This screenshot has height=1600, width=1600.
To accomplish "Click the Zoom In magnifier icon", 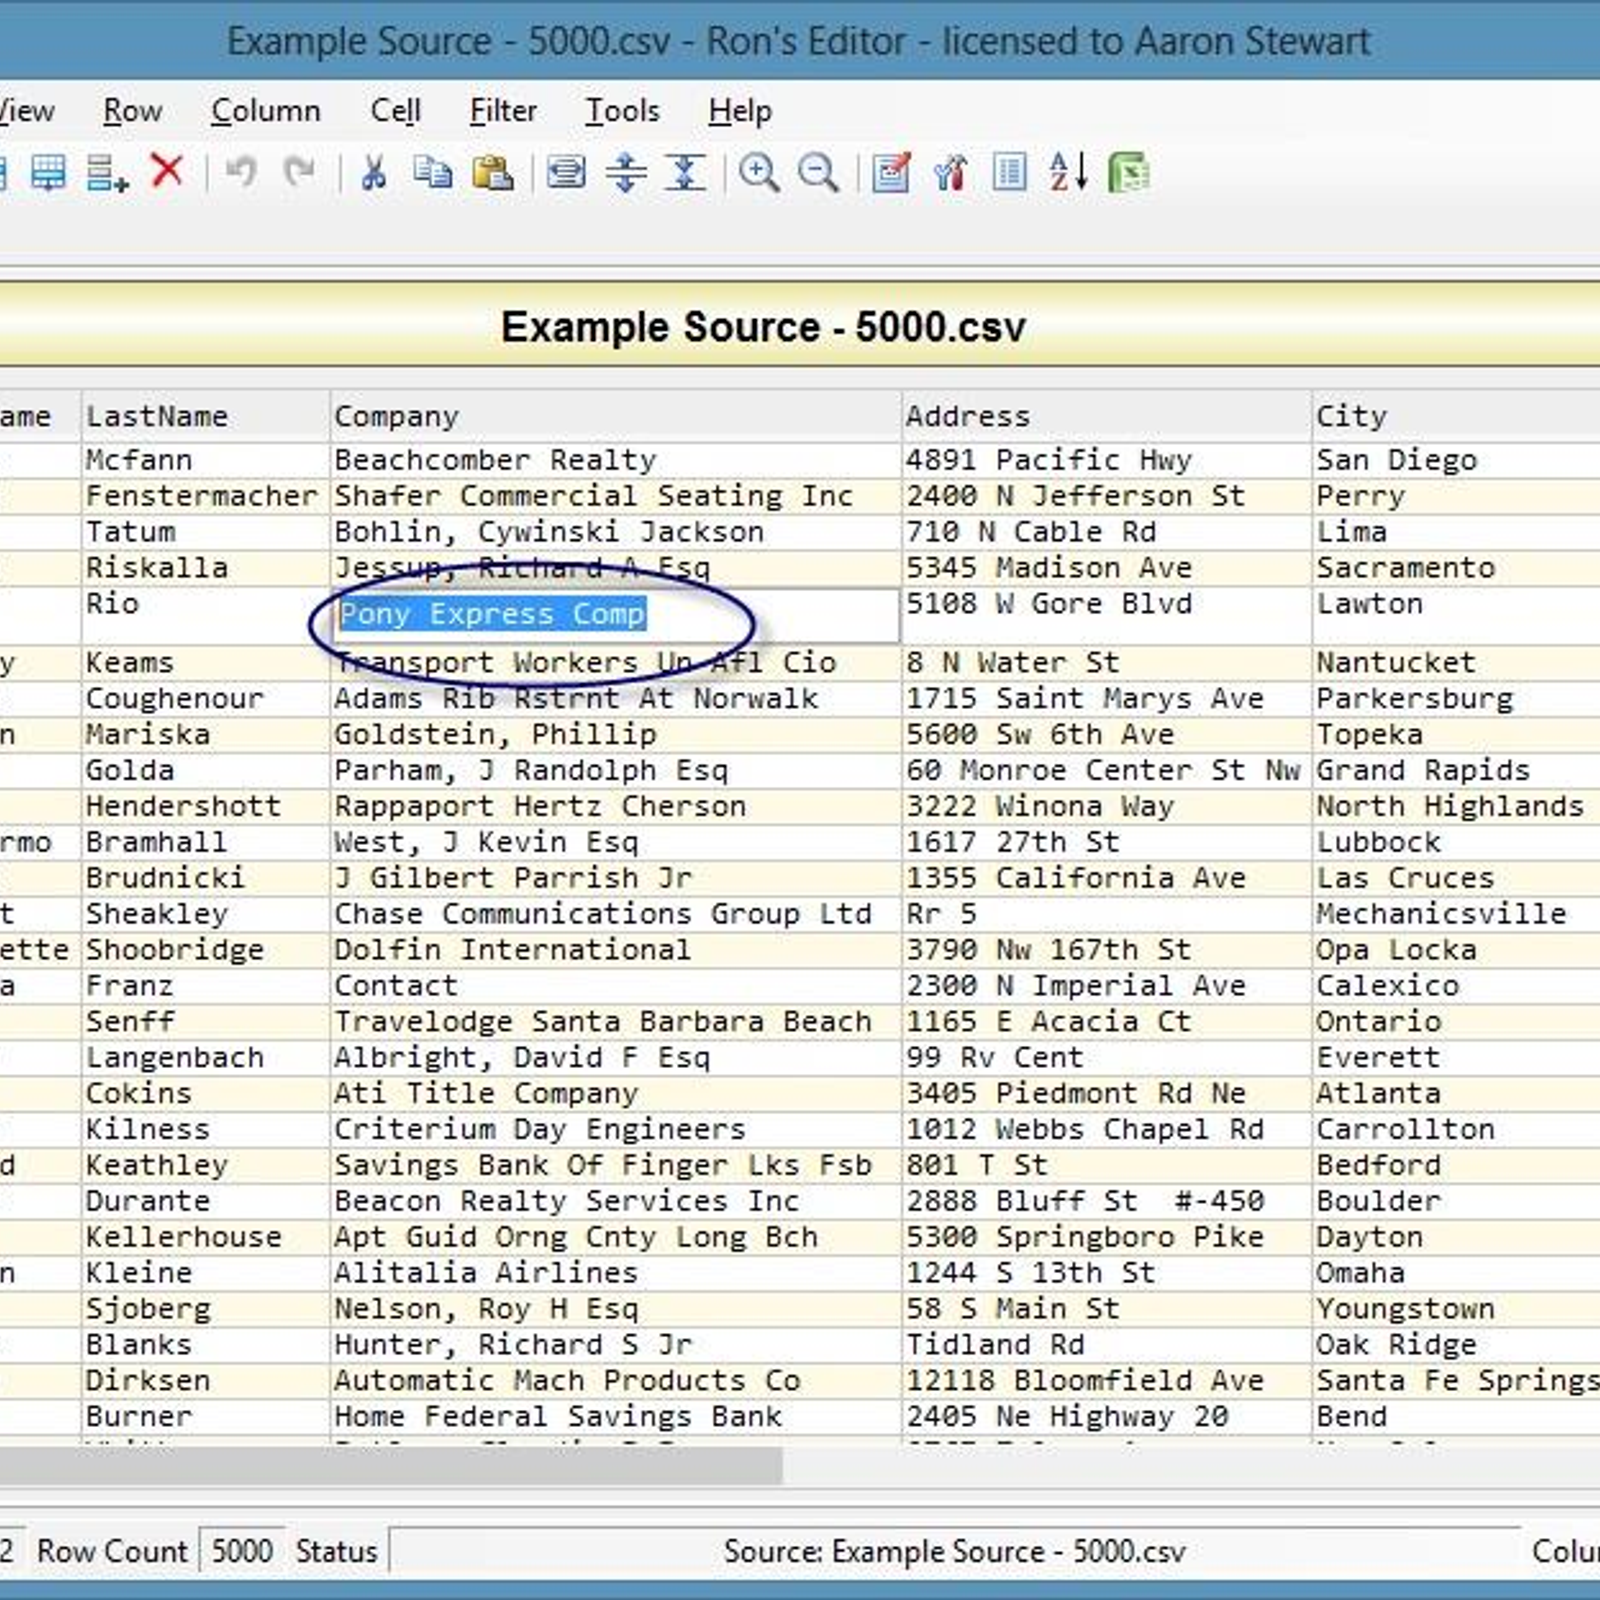I will click(x=759, y=173).
